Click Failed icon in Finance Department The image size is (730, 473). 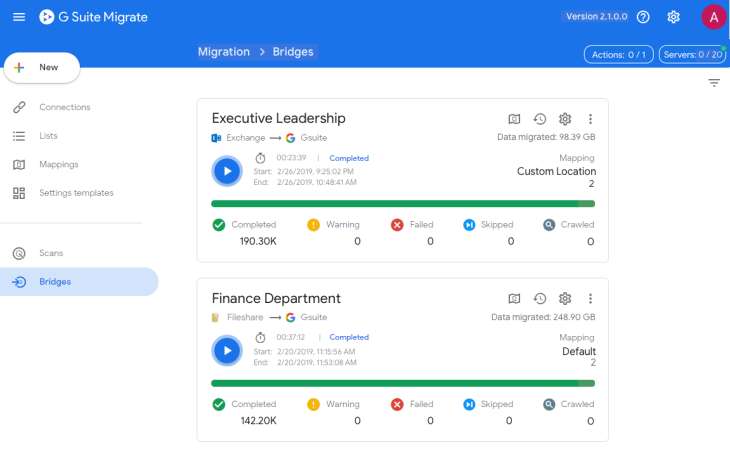coord(397,404)
